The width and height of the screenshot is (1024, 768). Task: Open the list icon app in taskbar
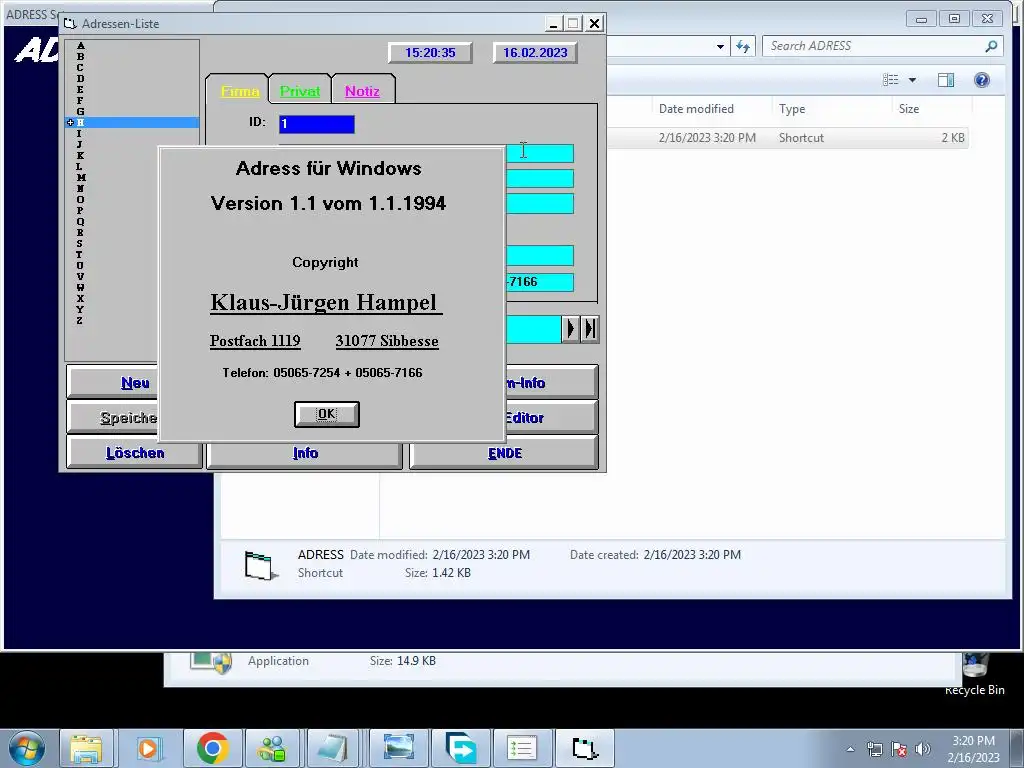click(521, 748)
